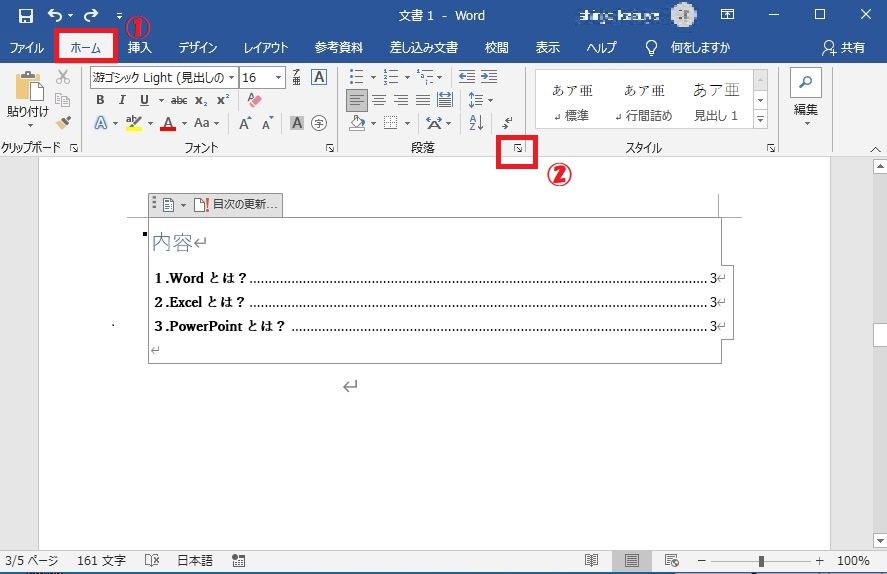Decrease the paragraph indent
Image resolution: width=887 pixels, height=574 pixels.
[467, 77]
